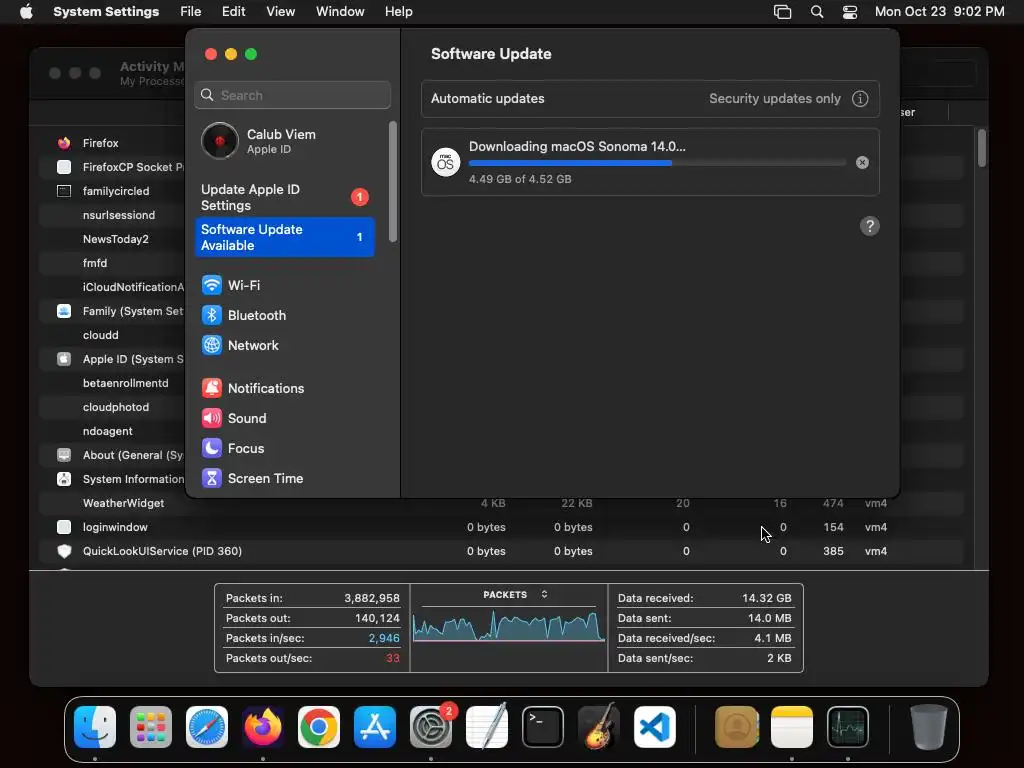Click the System Settings sidebar scrollbar
This screenshot has width=1024, height=768.
[x=392, y=182]
